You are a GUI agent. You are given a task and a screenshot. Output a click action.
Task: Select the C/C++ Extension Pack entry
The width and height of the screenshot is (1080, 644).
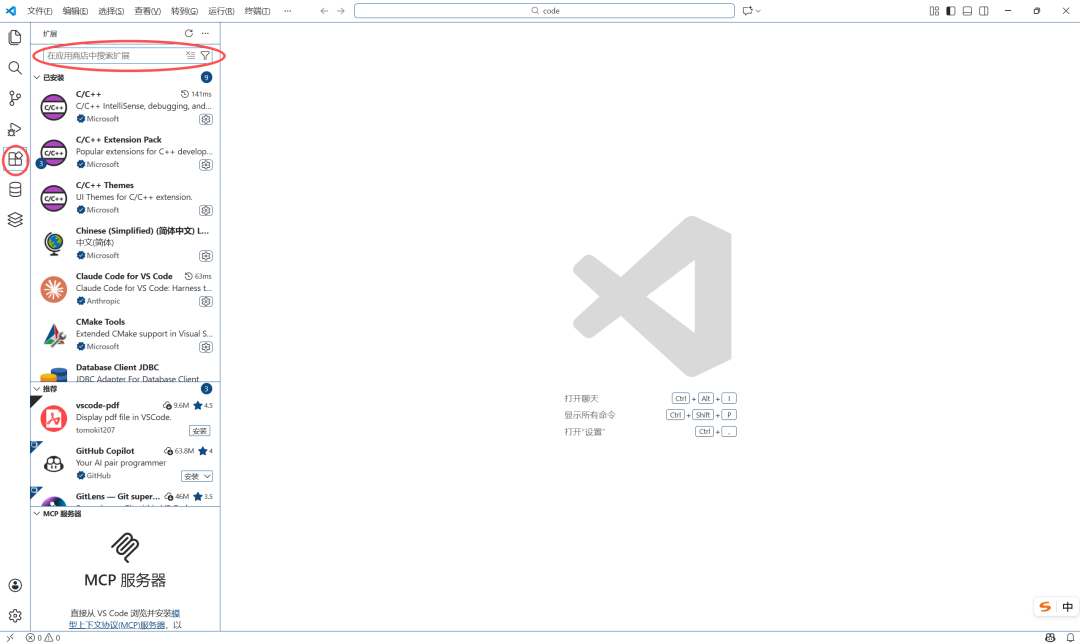[x=125, y=152]
